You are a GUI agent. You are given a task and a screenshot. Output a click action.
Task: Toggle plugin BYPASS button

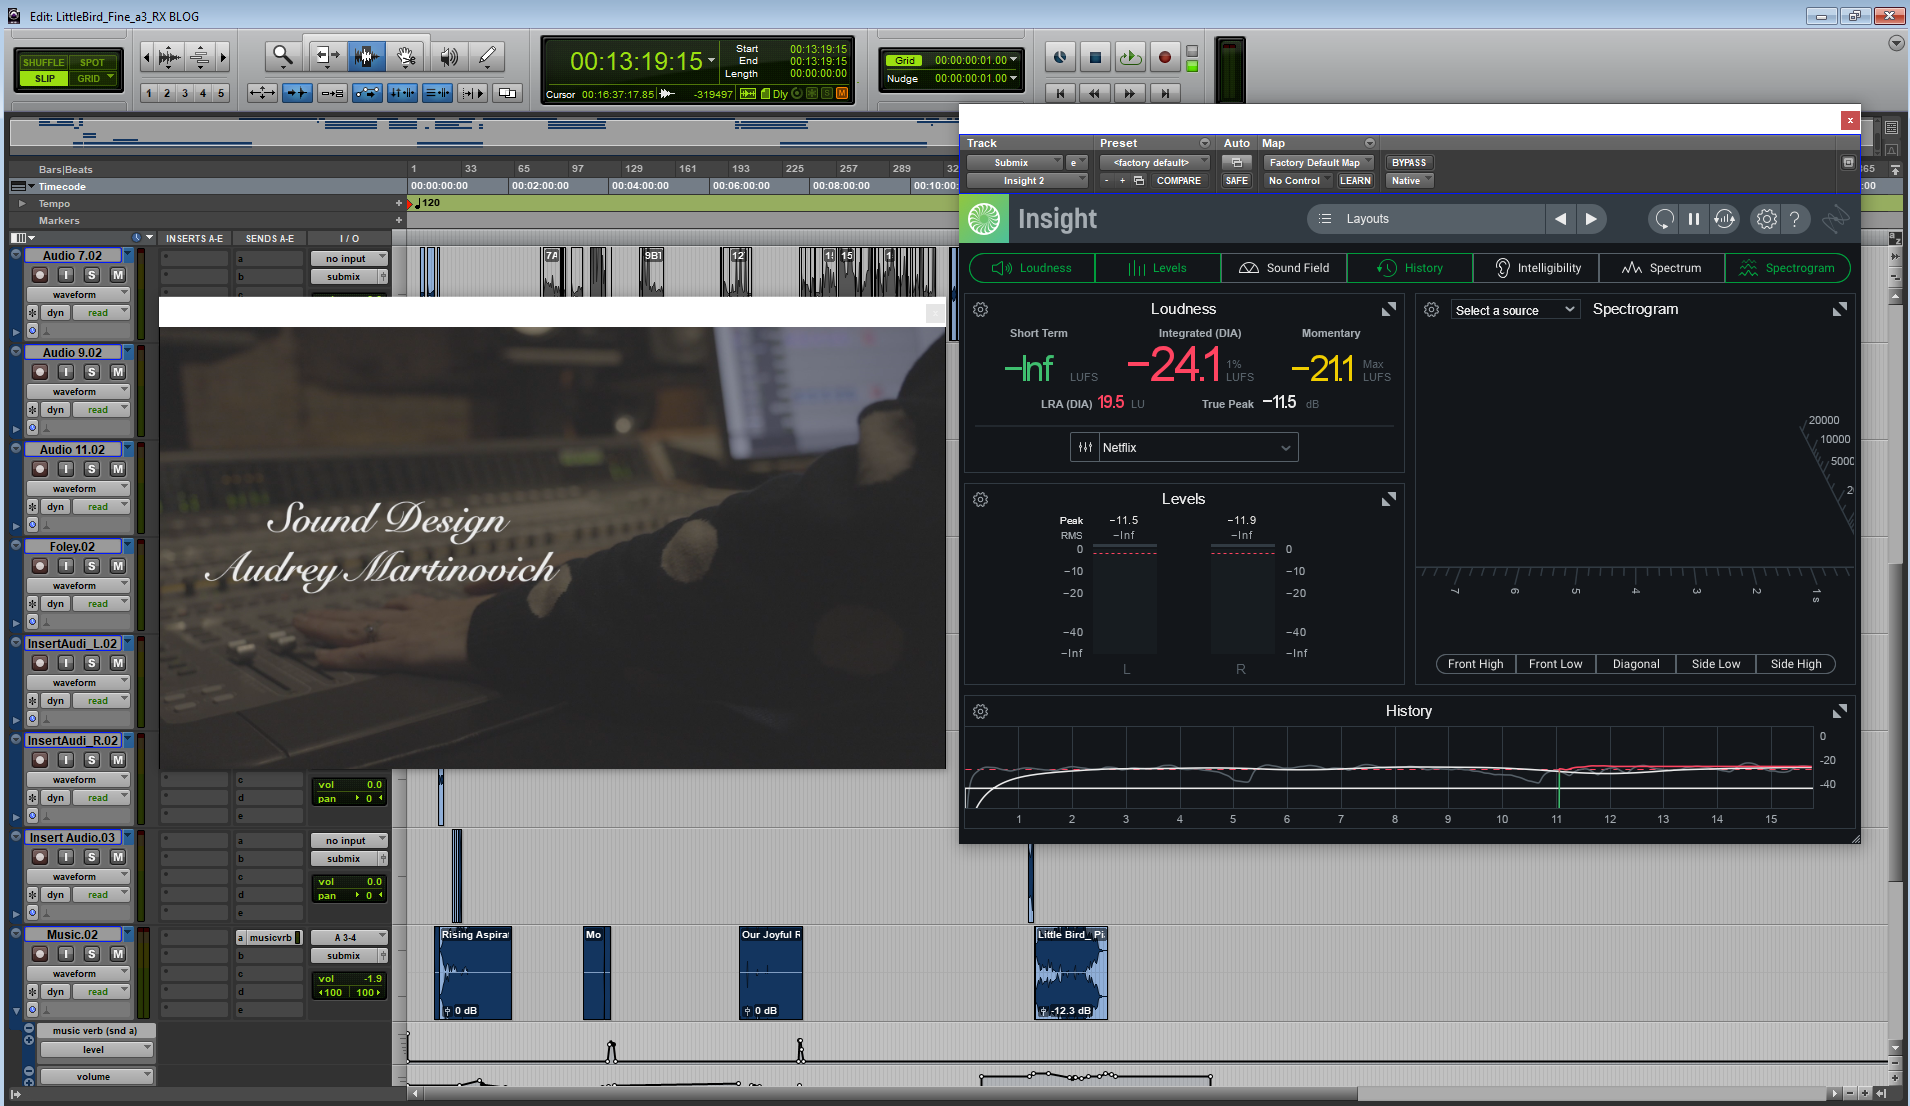click(1409, 163)
